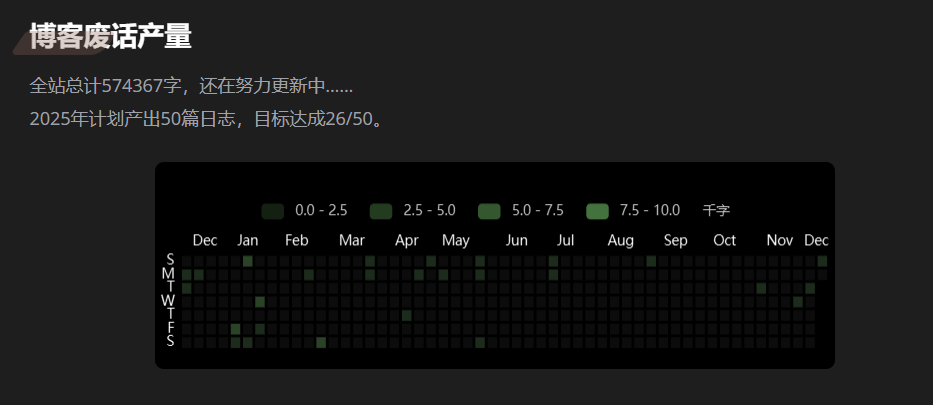Click the green Wednesday cell under November

pos(798,301)
